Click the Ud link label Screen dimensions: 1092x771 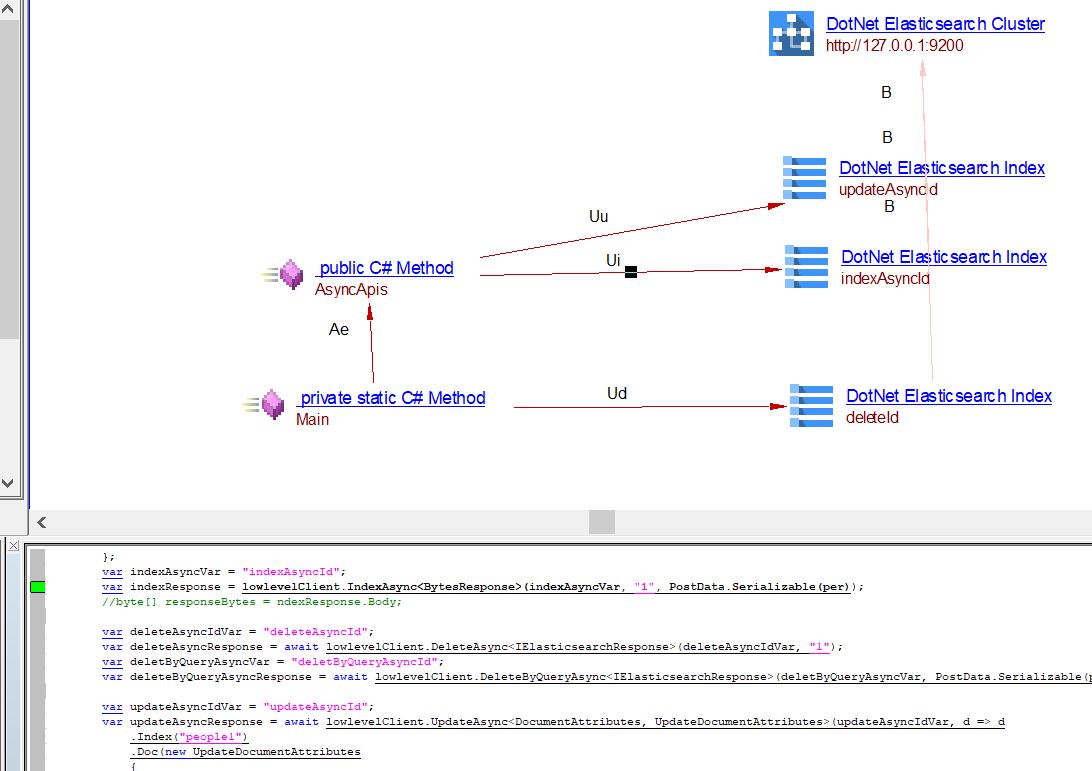(617, 394)
